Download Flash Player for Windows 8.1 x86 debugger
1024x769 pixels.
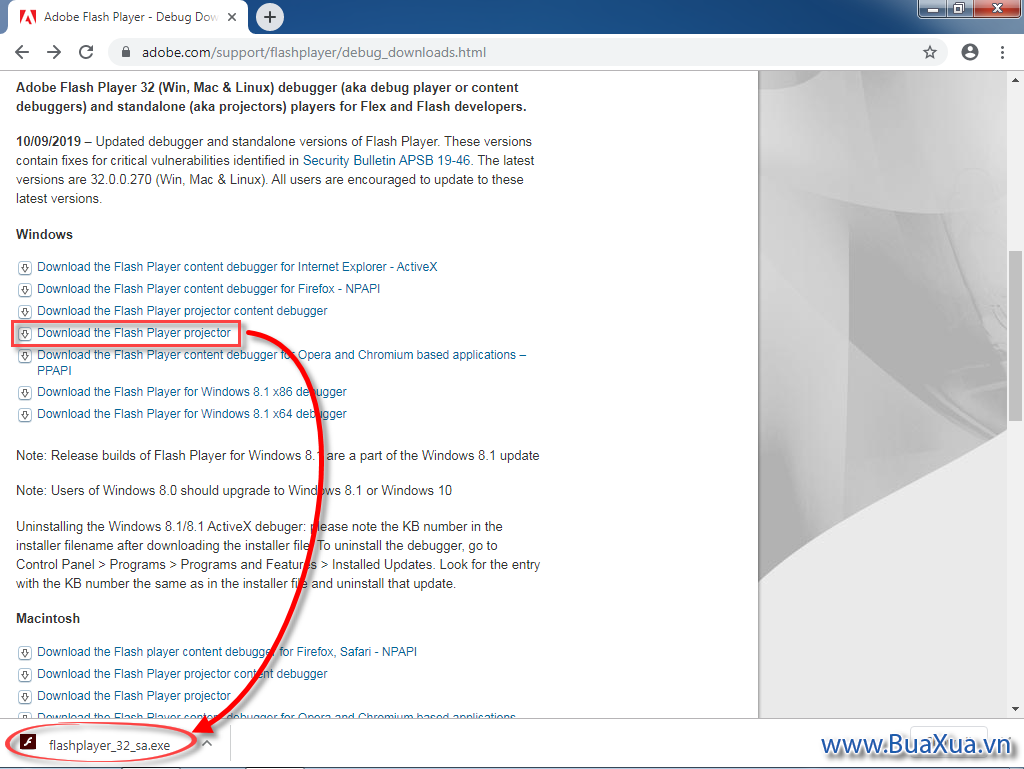coord(192,392)
